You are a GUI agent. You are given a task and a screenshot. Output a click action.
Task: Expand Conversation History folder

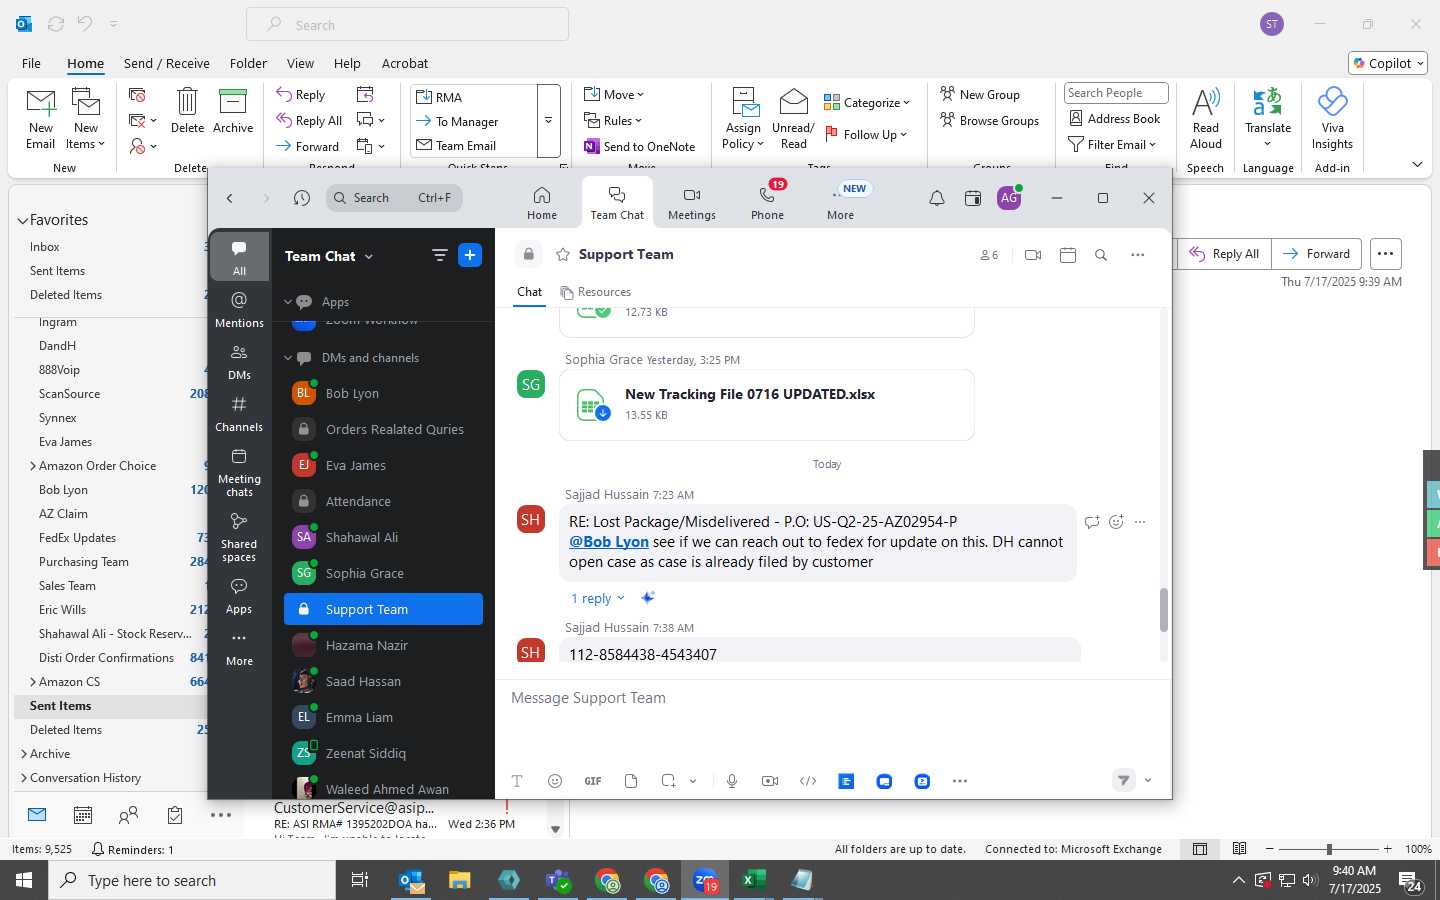[x=24, y=778]
